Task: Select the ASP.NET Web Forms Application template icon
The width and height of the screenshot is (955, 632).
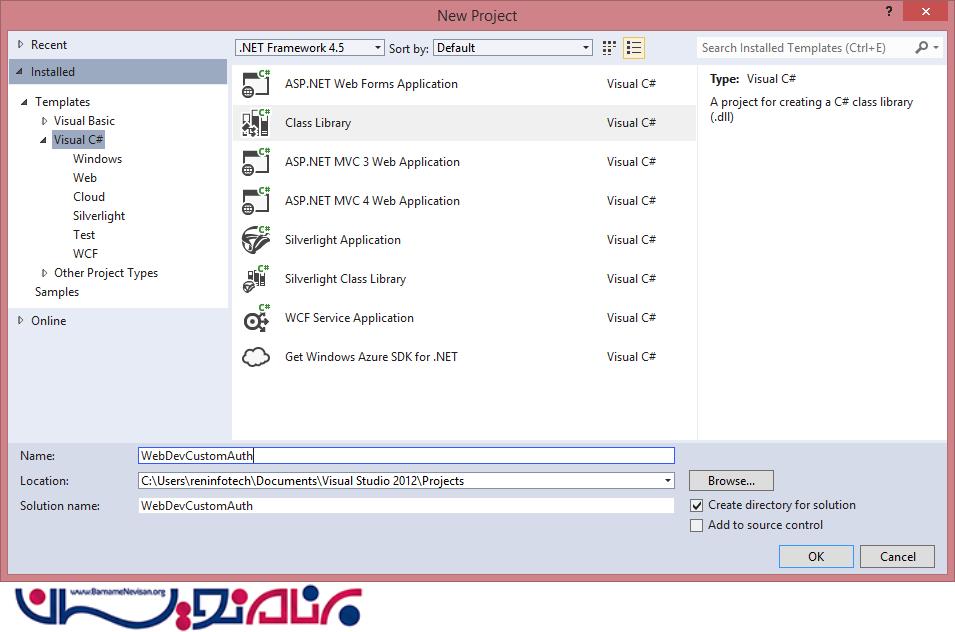Action: [x=256, y=84]
